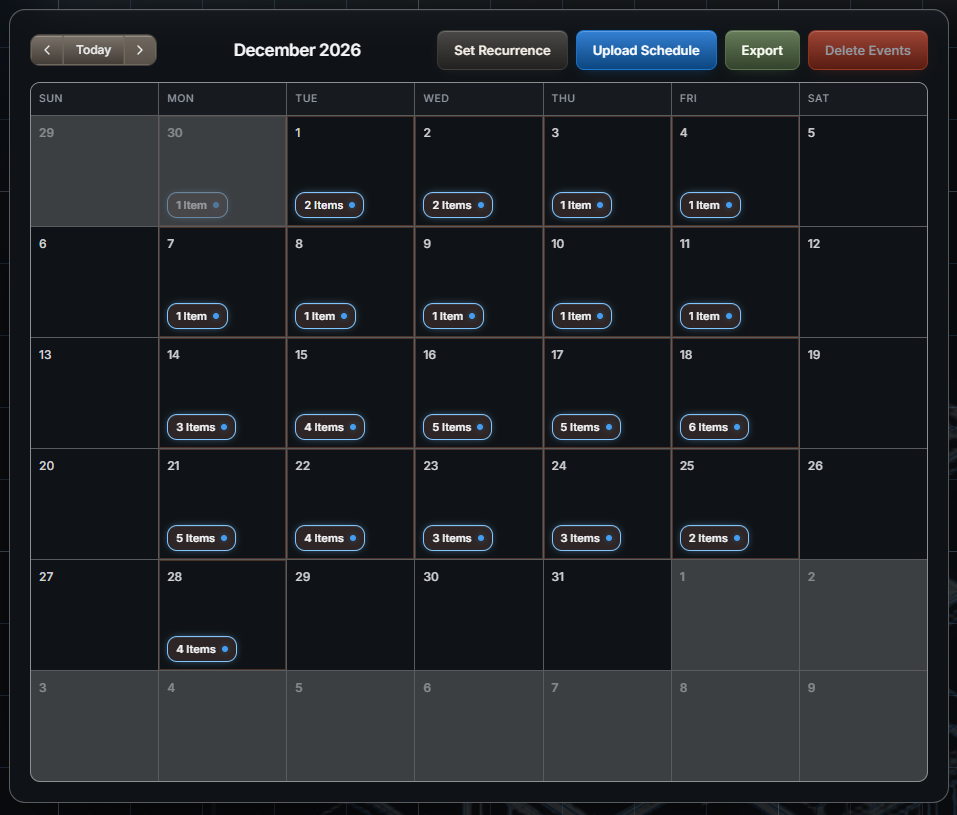Image resolution: width=957 pixels, height=815 pixels.
Task: Open the 2 Items badge on December 1
Action: tap(330, 205)
